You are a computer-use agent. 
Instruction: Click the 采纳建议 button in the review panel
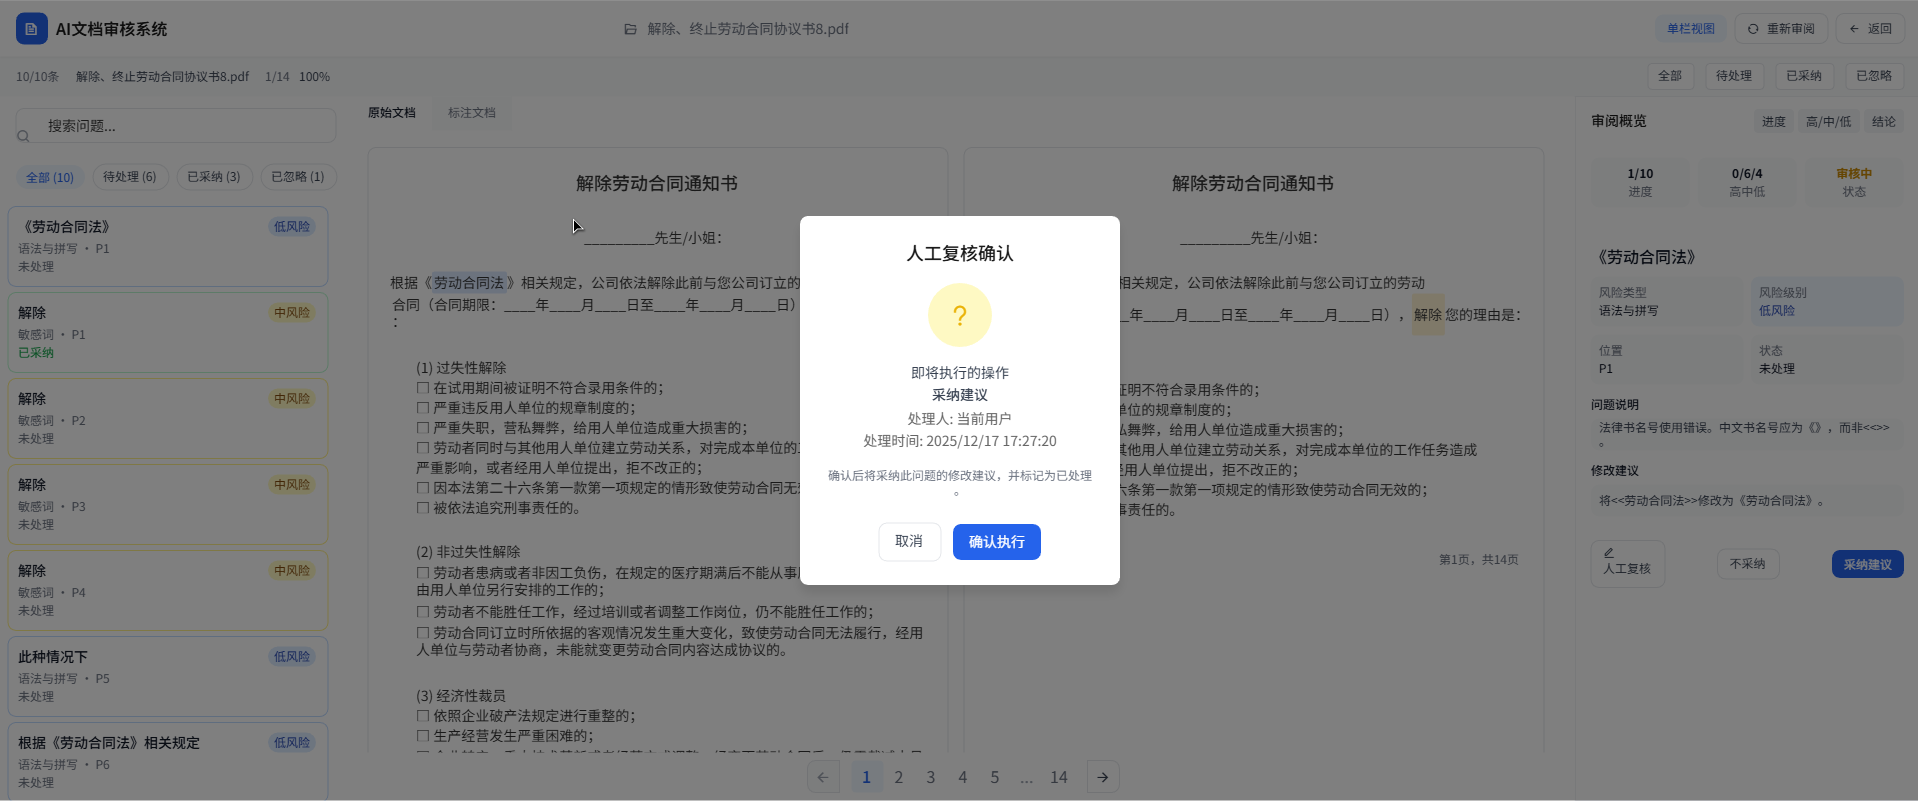coord(1867,564)
